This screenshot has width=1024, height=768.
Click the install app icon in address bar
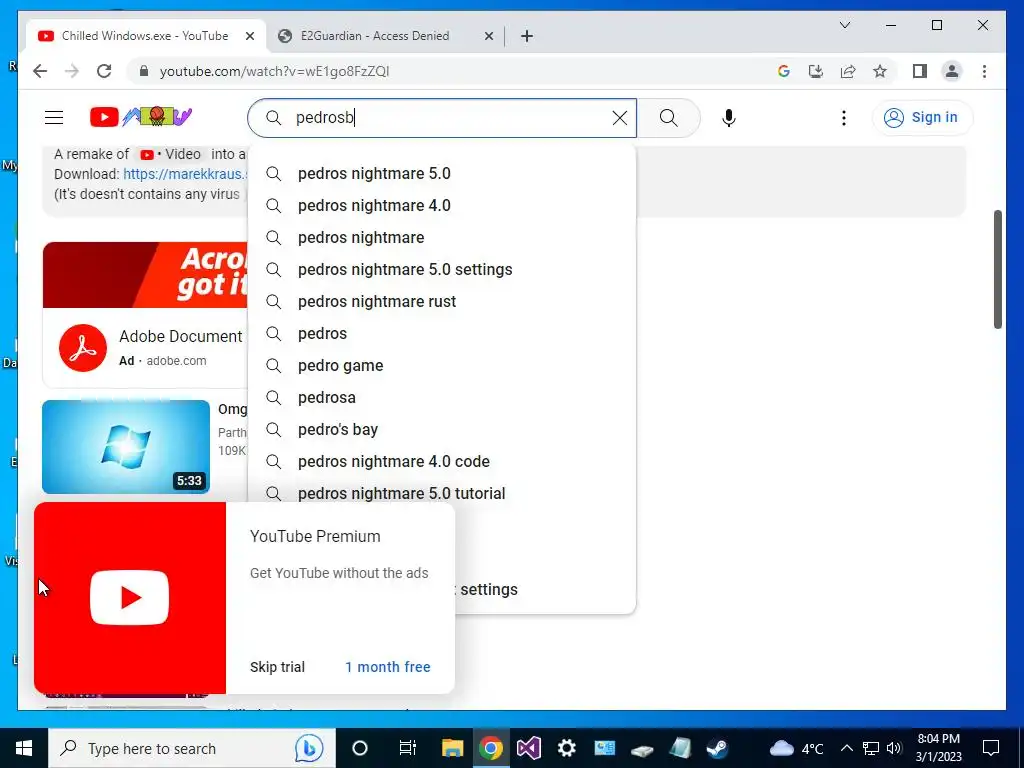coord(816,71)
